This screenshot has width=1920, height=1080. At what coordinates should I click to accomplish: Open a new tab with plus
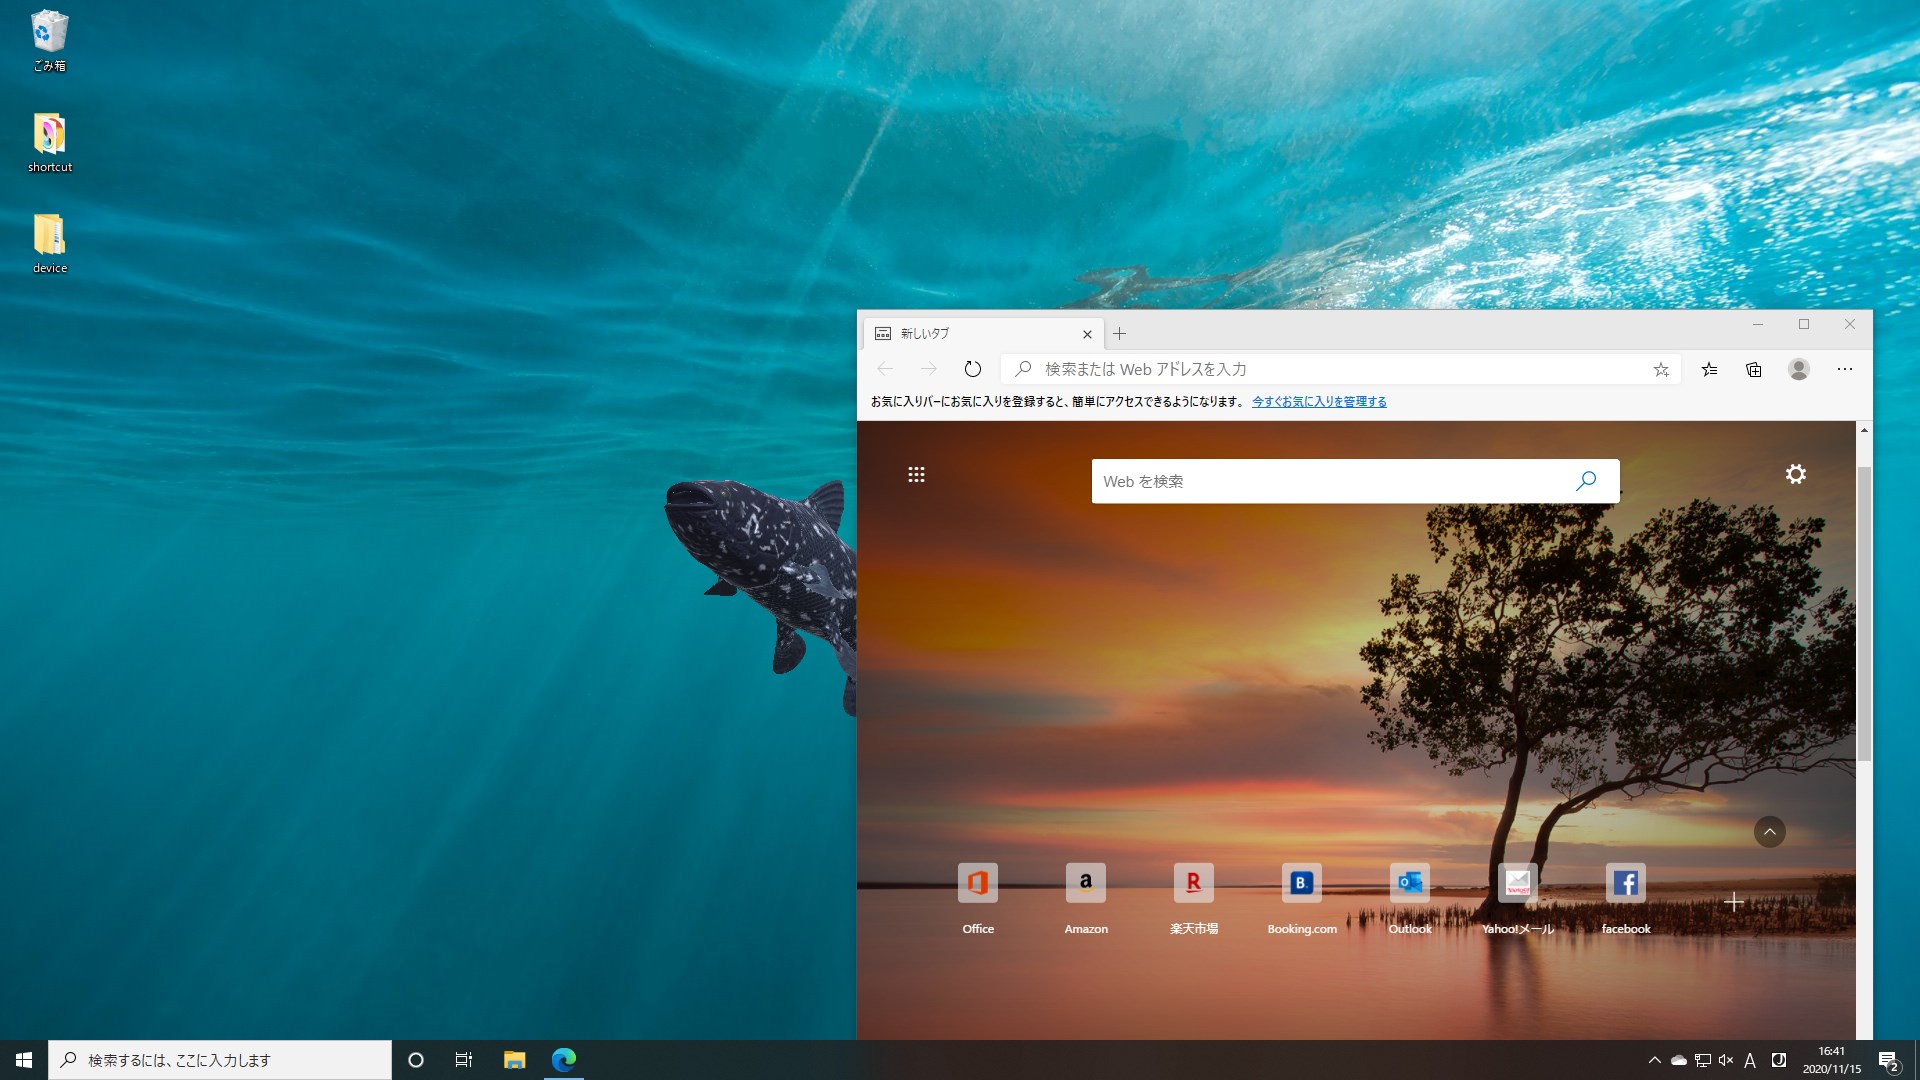click(x=1120, y=334)
